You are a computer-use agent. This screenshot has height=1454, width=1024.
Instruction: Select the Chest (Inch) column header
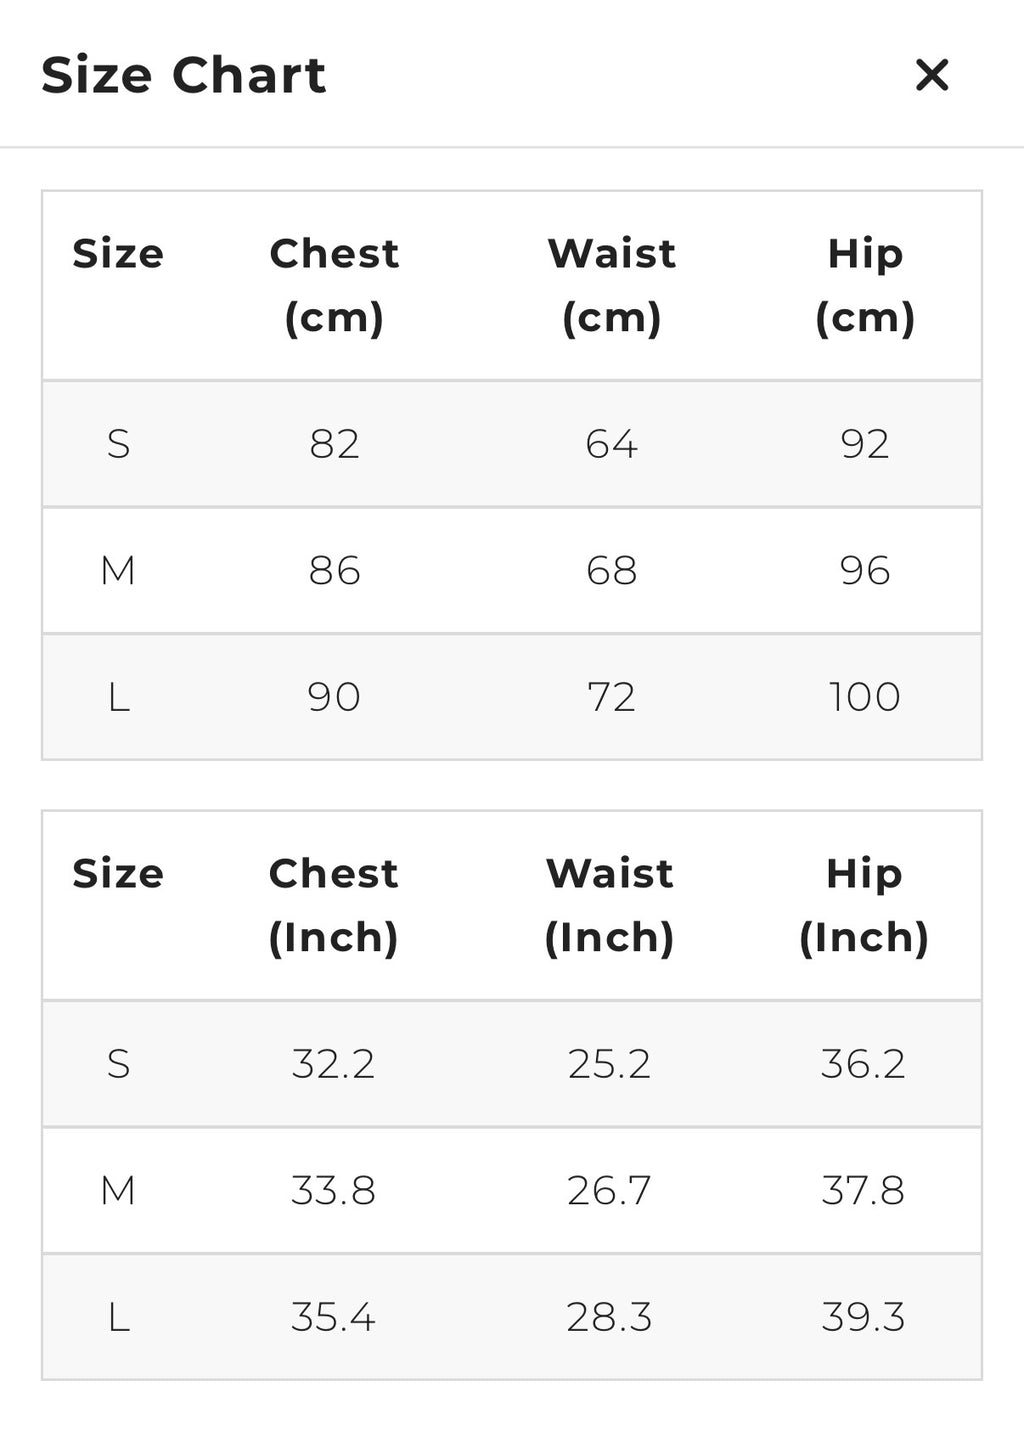334,905
